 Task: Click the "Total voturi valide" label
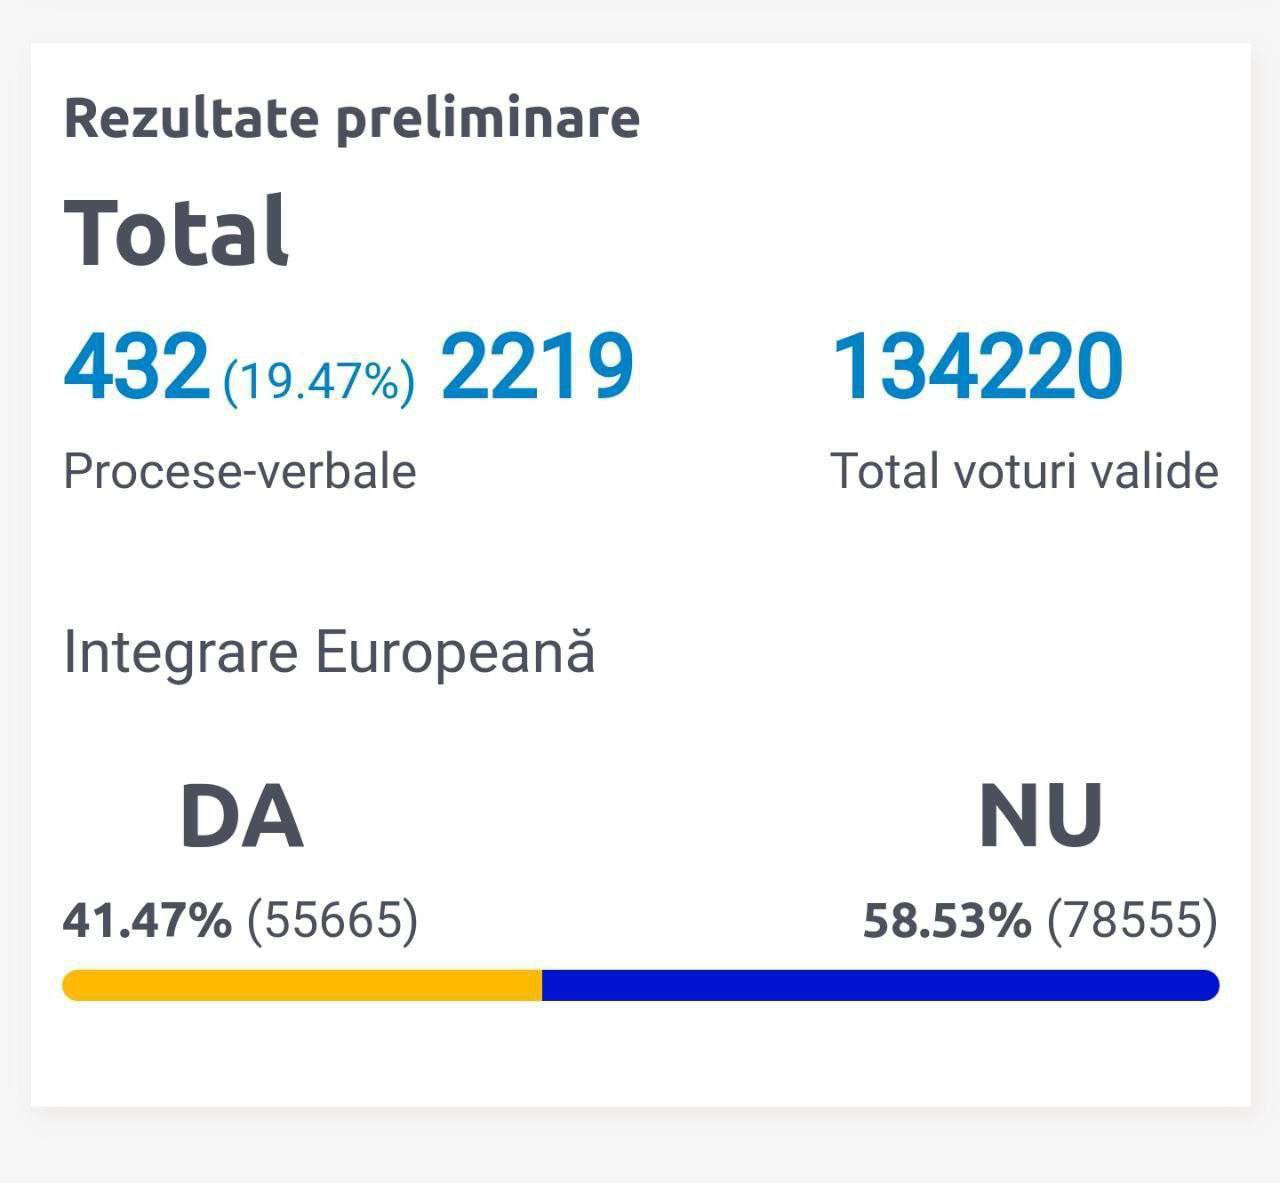click(1024, 470)
